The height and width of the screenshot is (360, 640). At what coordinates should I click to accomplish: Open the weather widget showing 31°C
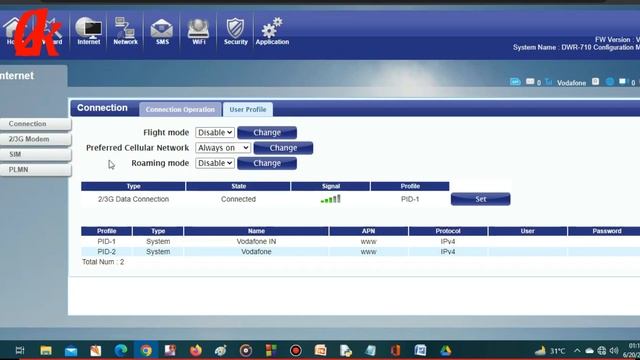click(550, 351)
